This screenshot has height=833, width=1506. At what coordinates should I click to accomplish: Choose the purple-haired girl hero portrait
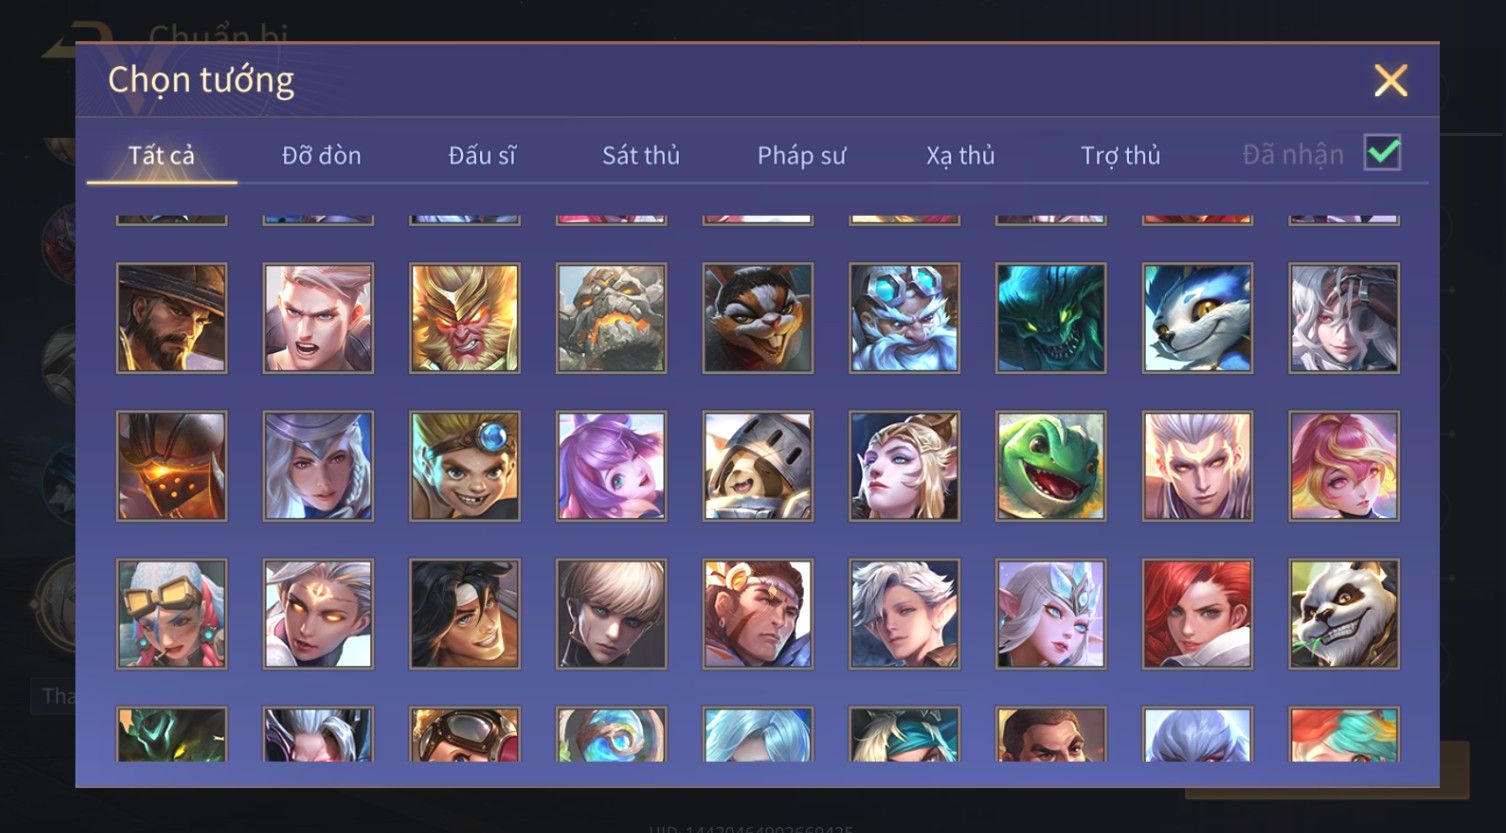pyautogui.click(x=611, y=466)
